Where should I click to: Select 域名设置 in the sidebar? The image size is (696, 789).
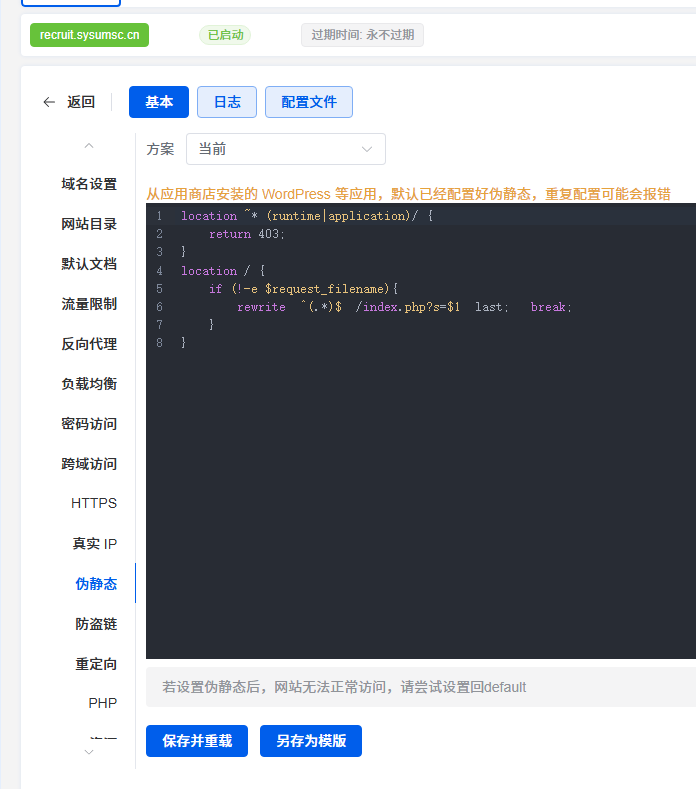pos(89,184)
